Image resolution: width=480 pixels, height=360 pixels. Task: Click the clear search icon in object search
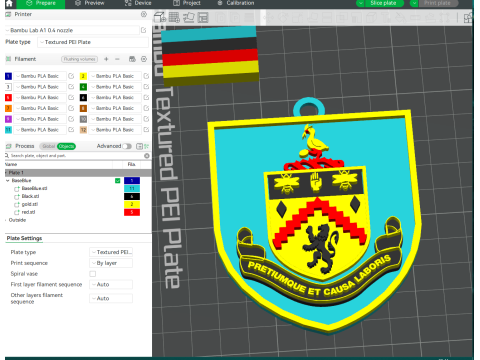point(147,156)
